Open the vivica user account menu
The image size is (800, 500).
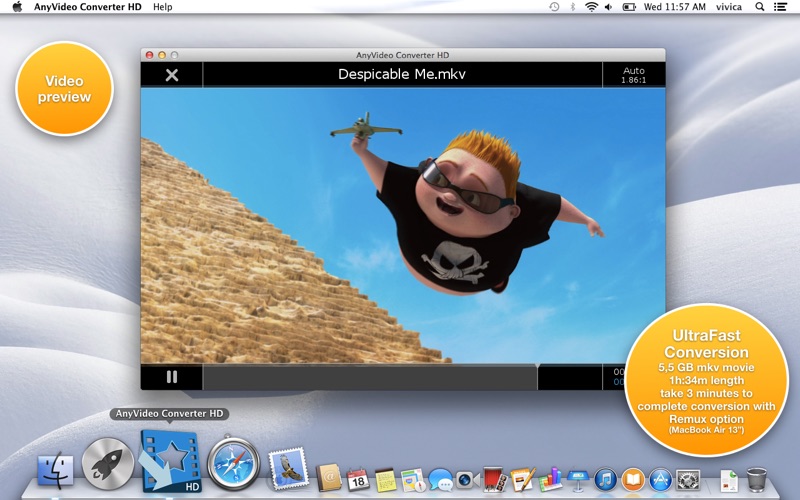729,7
